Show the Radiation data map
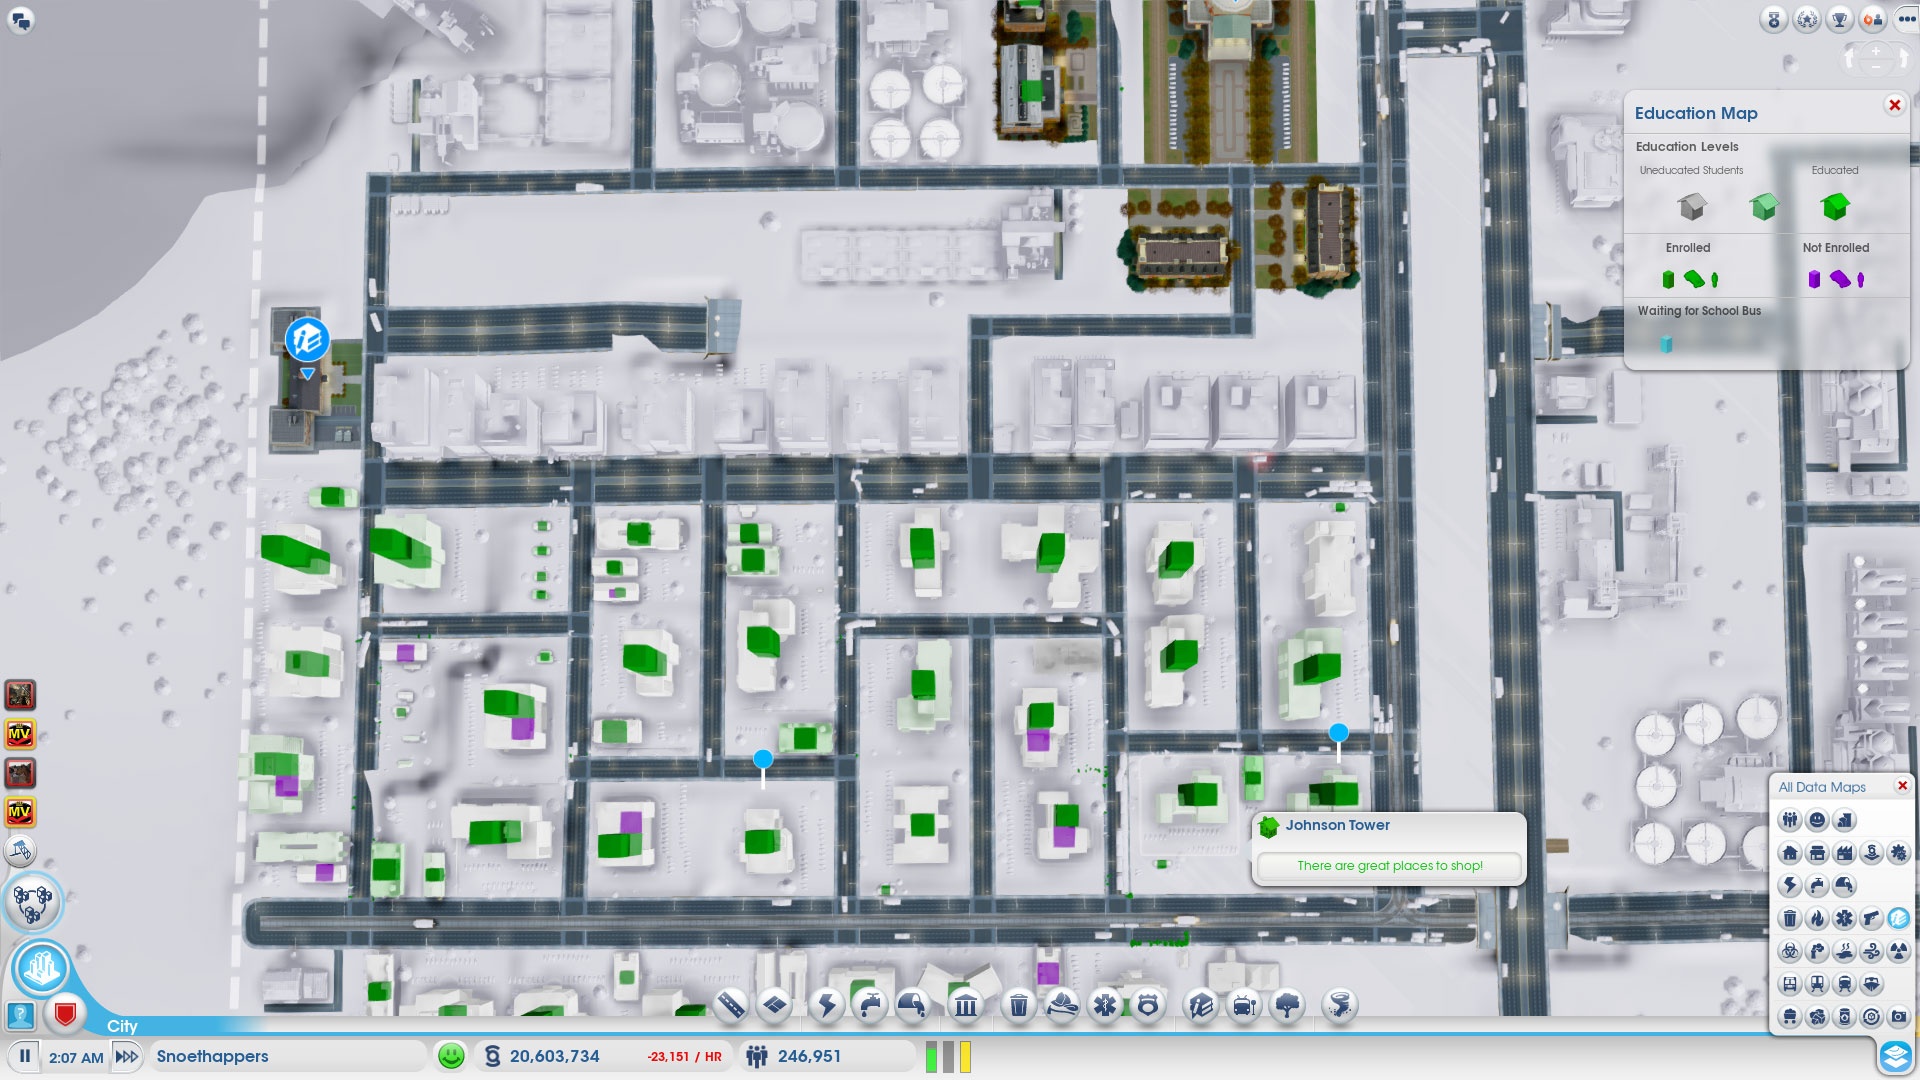 [x=1898, y=952]
